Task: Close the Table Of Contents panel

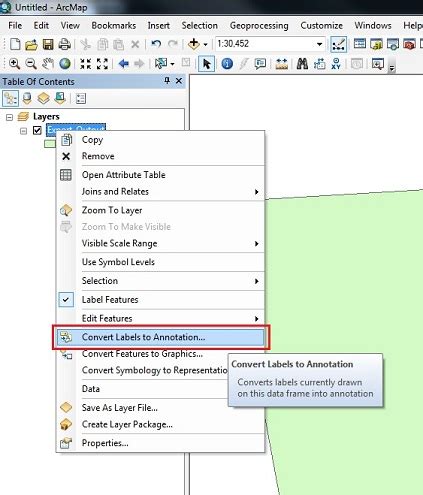Action: pyautogui.click(x=179, y=81)
